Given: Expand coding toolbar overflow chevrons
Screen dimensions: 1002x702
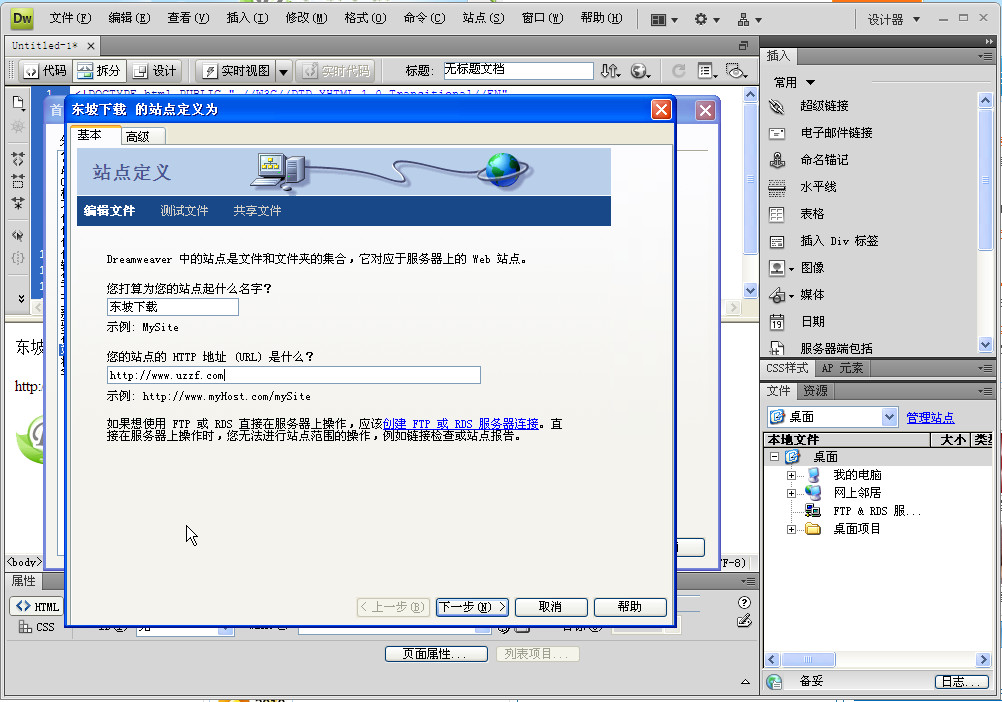Looking at the screenshot, I should point(20,298).
